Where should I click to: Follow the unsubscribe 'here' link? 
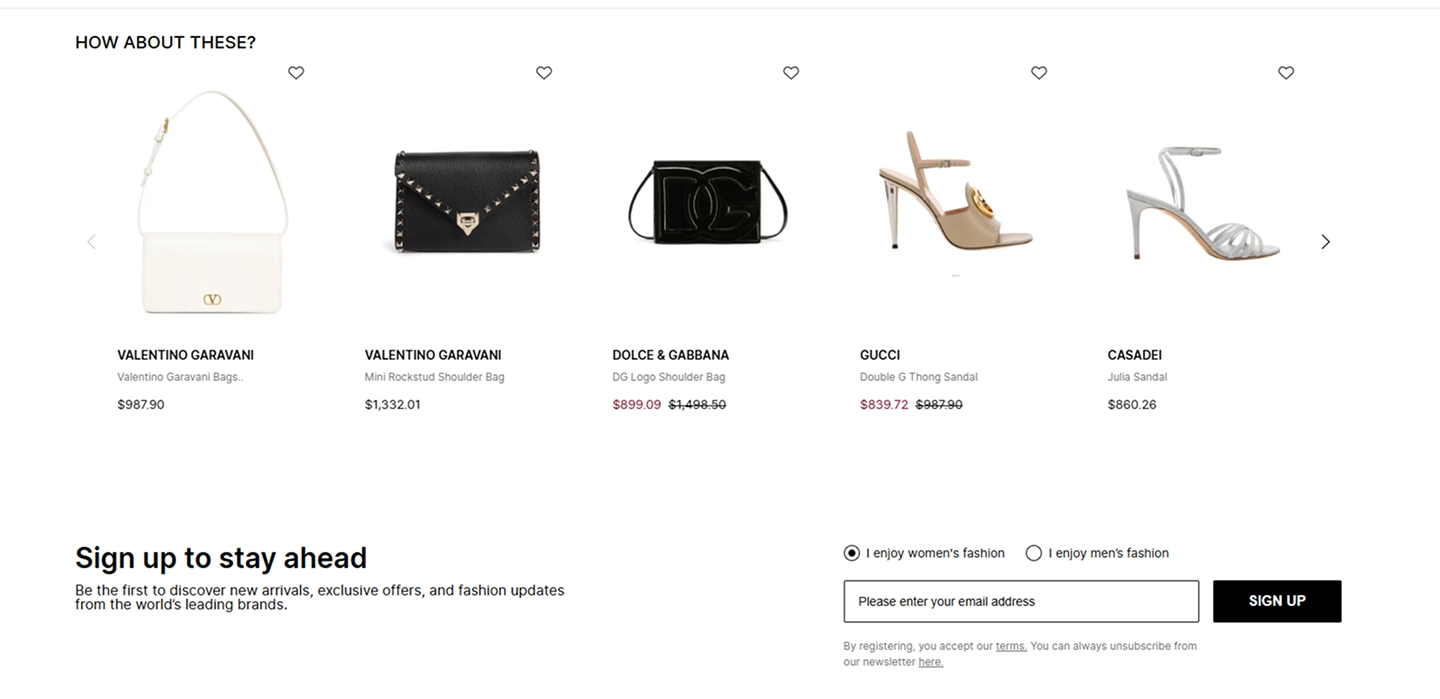point(930,662)
